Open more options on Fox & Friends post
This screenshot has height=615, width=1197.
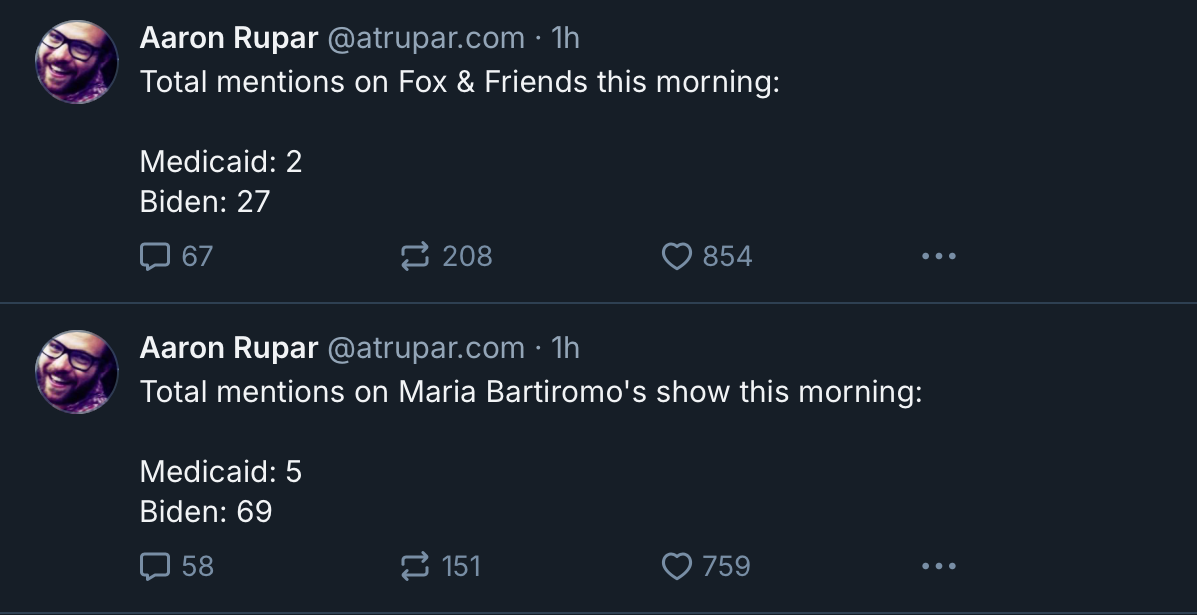pyautogui.click(x=939, y=257)
